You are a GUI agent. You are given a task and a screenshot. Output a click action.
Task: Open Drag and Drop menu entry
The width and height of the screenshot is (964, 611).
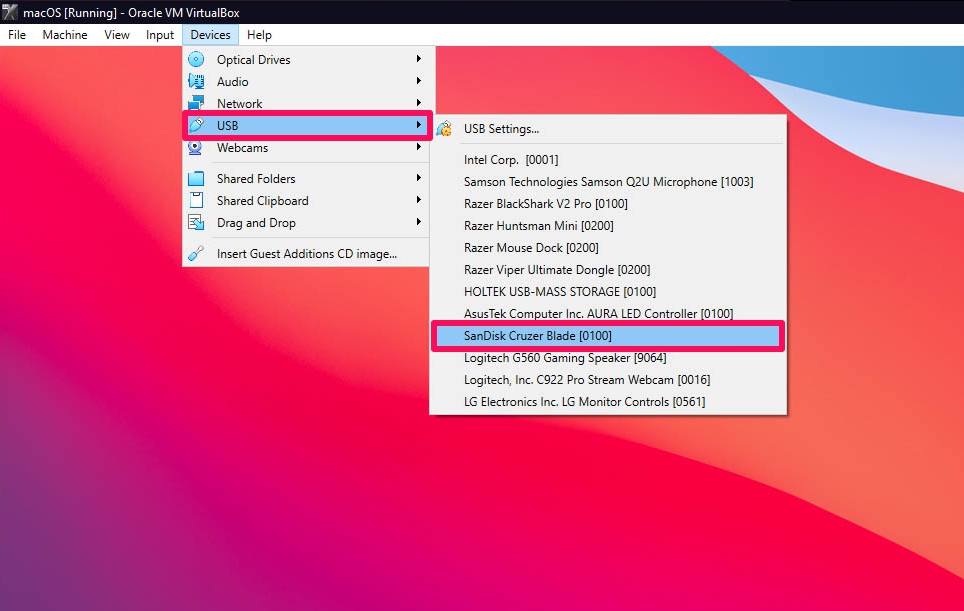[x=306, y=223]
